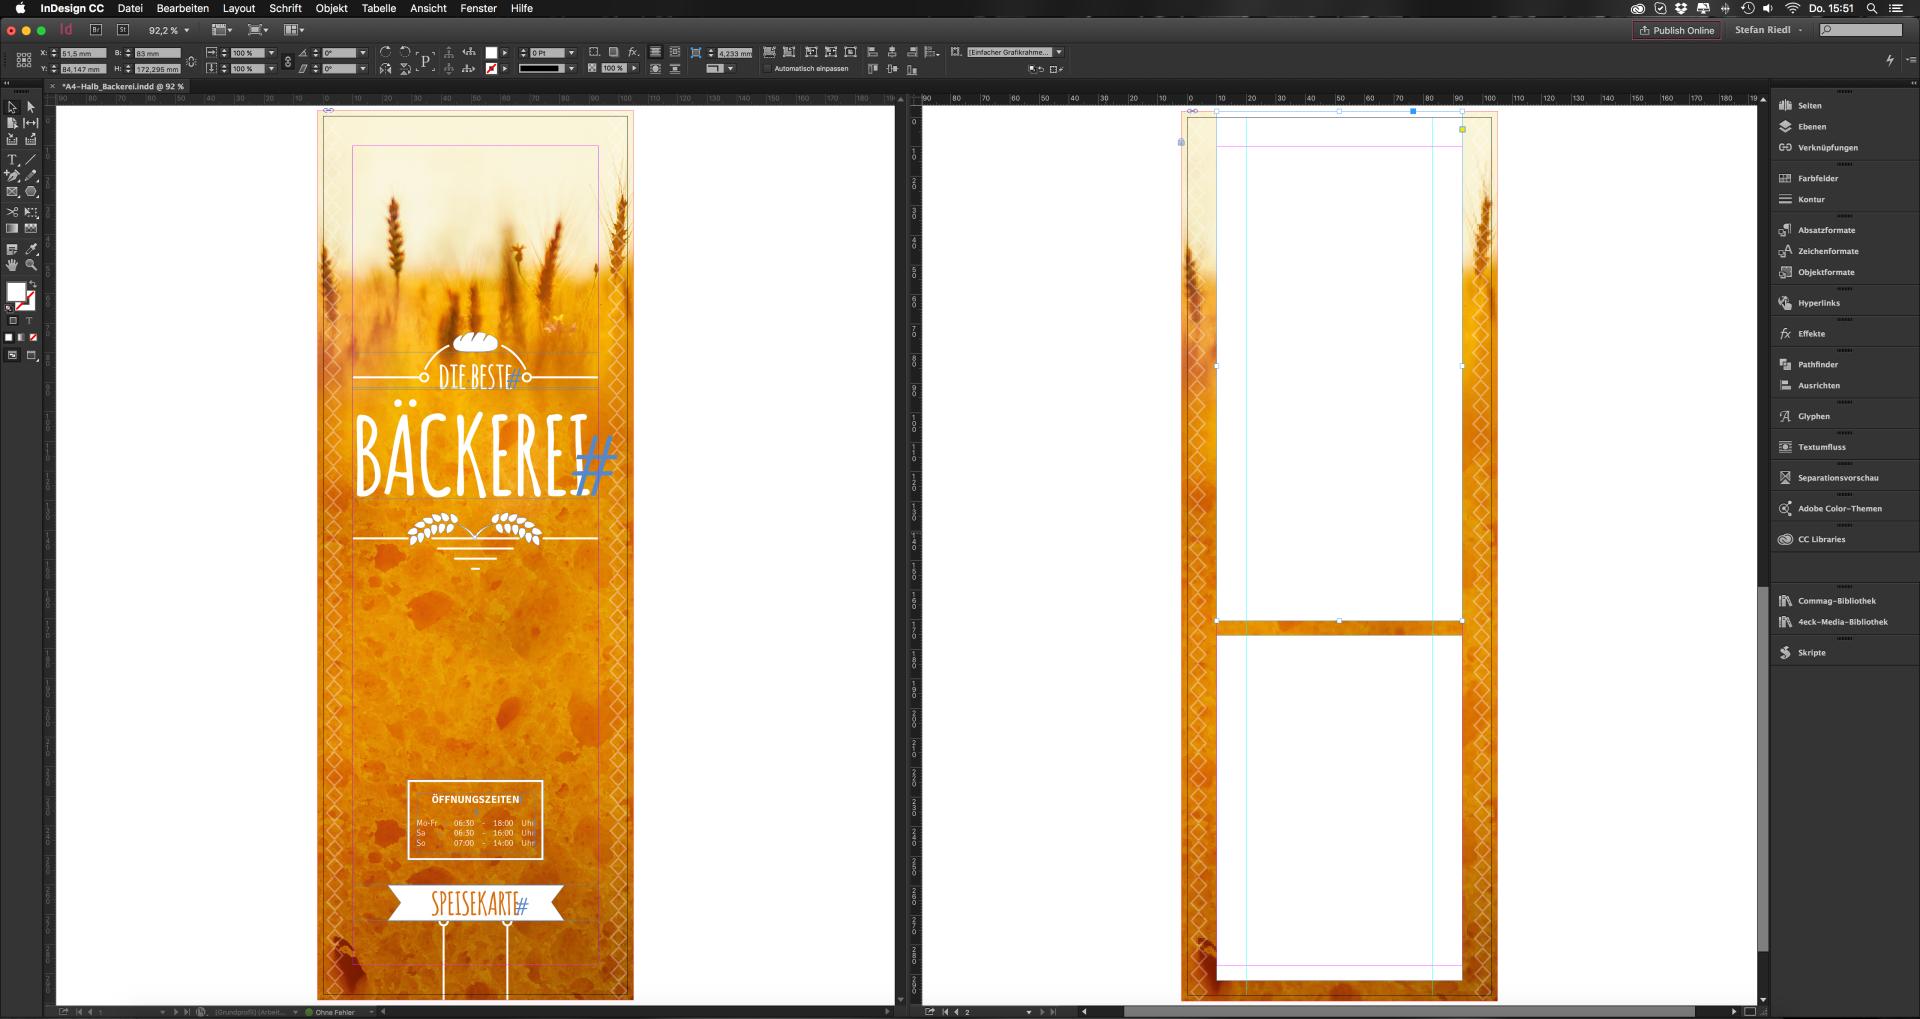Viewport: 1920px width, 1019px height.
Task: Open the Objekt menu
Action: [332, 8]
